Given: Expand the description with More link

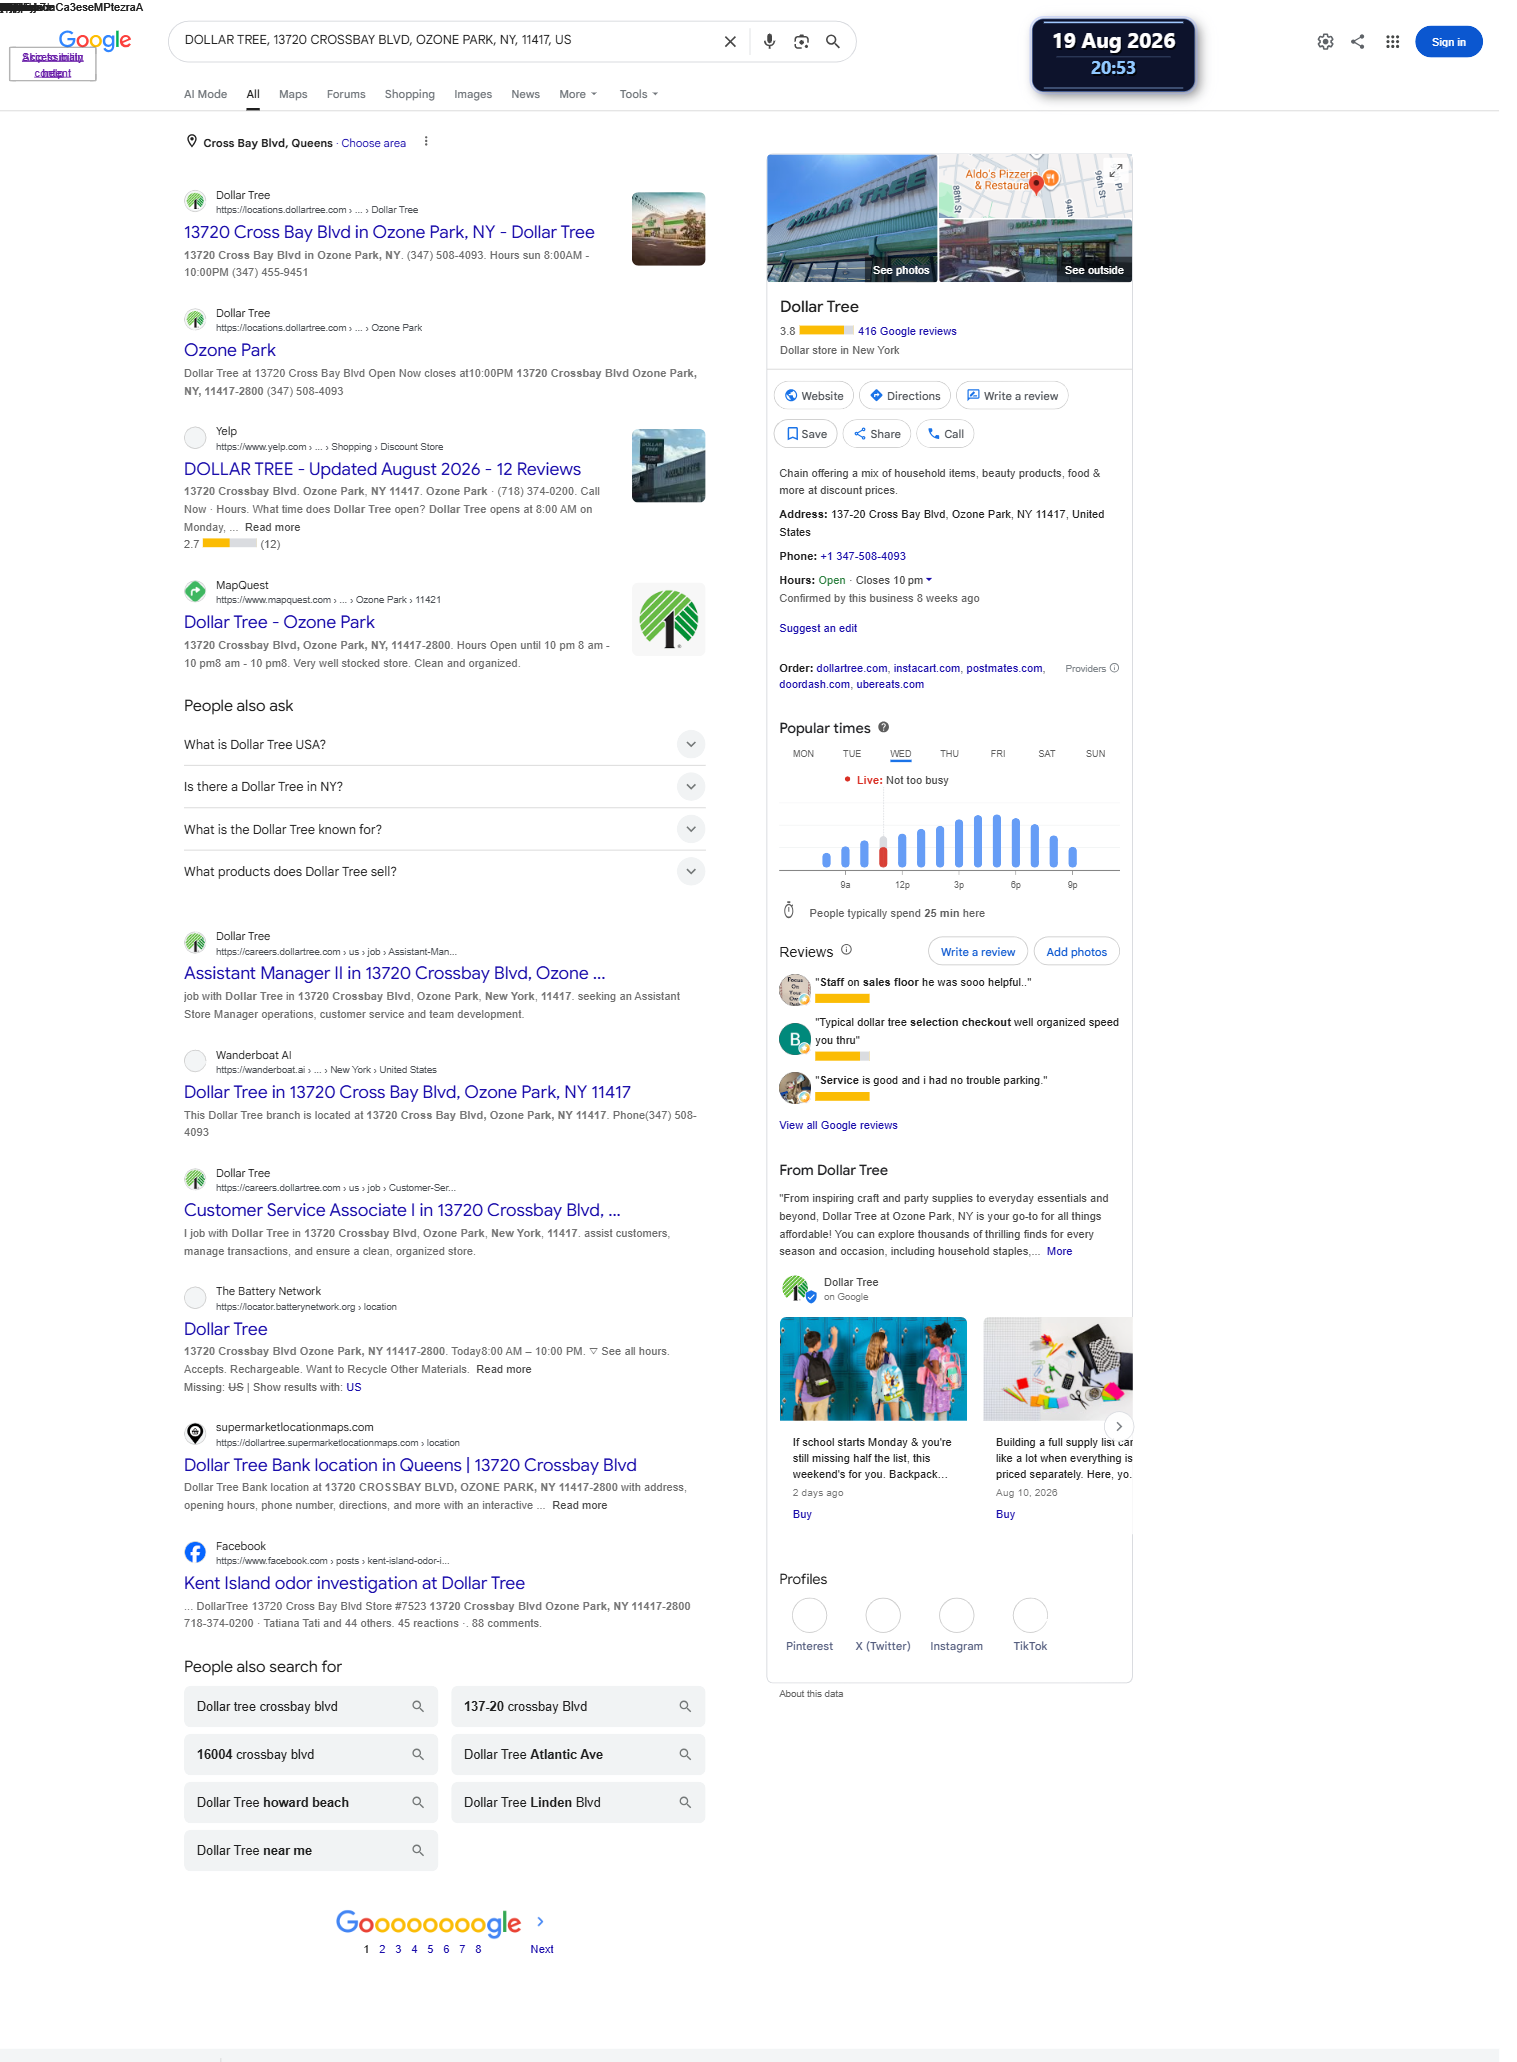Looking at the screenshot, I should pyautogui.click(x=1059, y=1251).
